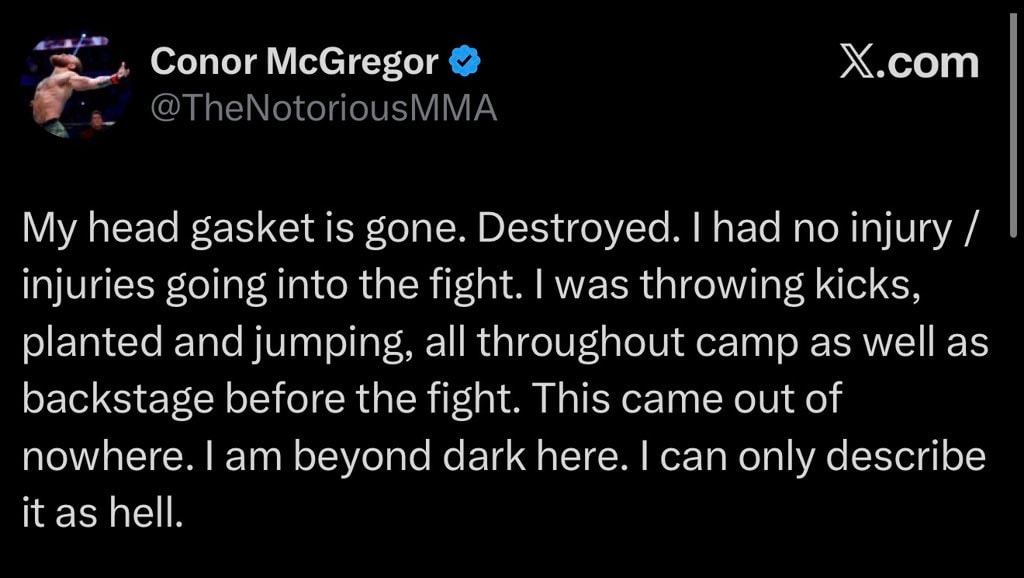Screen dimensions: 1024x578
Task: Click the Conor McGregor display name
Action: [x=295, y=62]
